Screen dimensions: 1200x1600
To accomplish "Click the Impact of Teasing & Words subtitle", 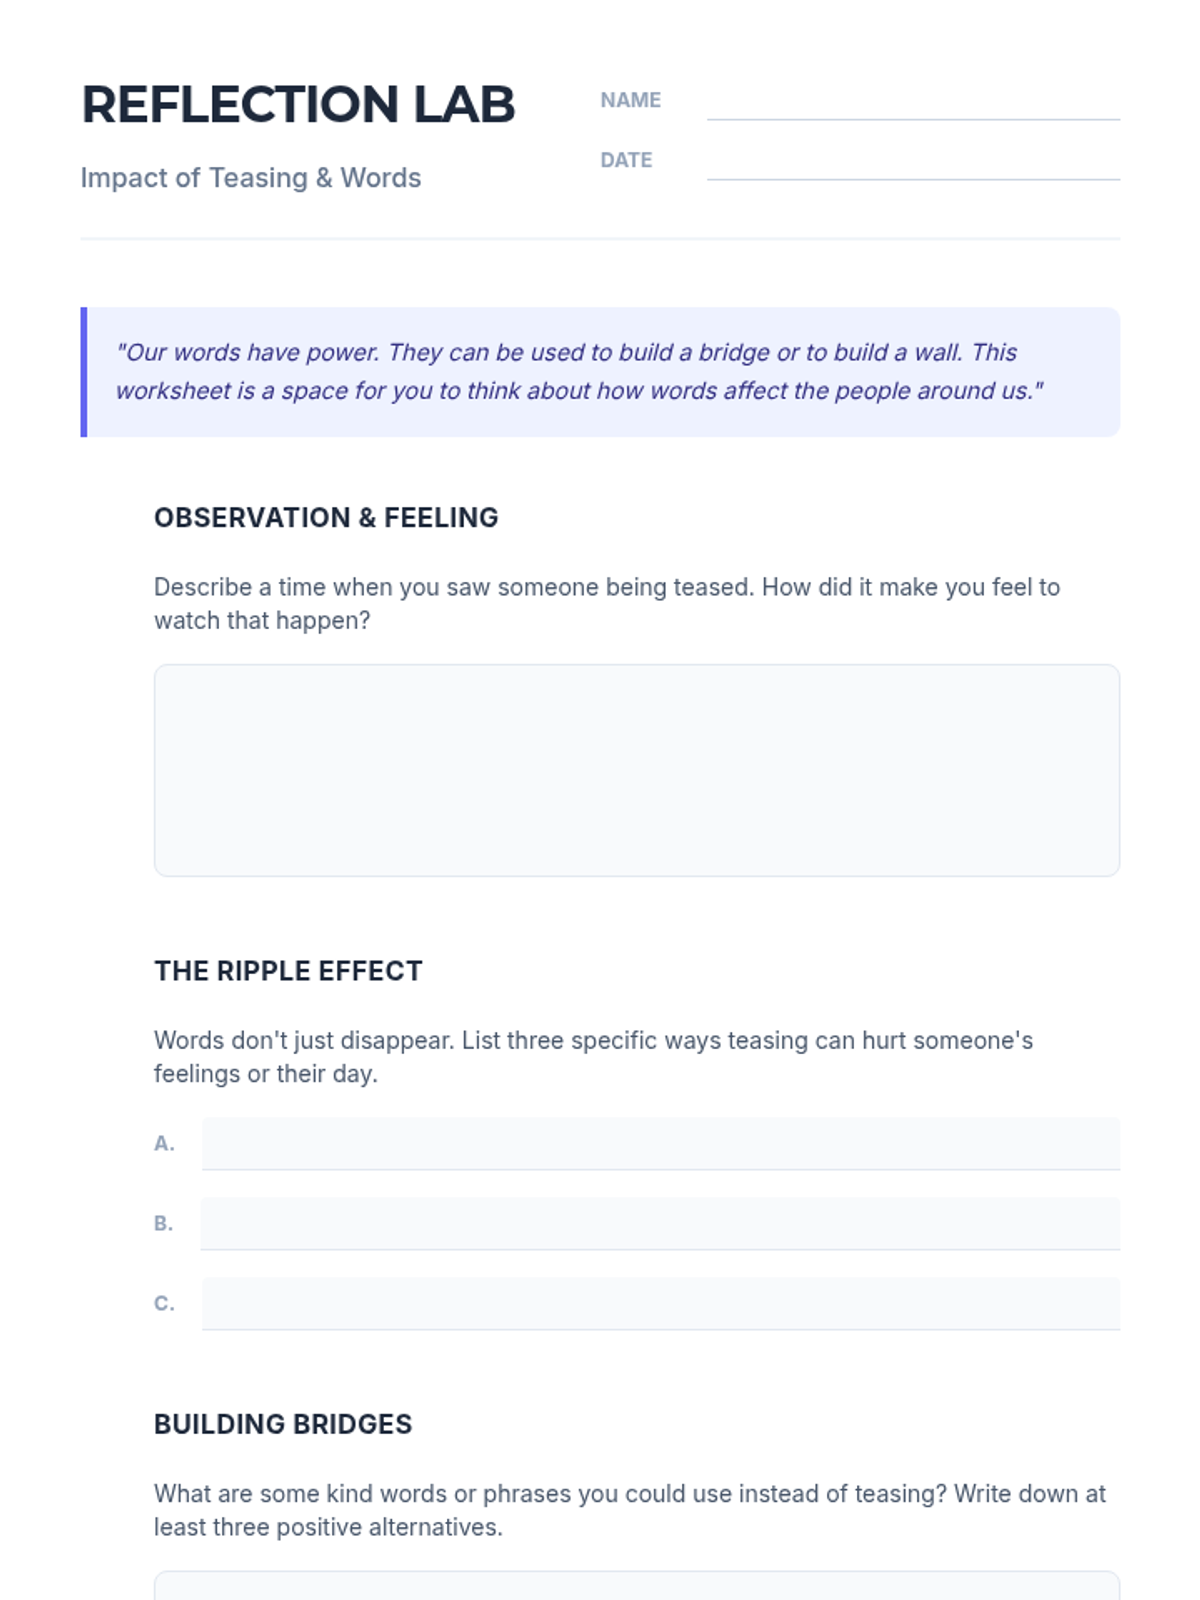I will pyautogui.click(x=251, y=178).
